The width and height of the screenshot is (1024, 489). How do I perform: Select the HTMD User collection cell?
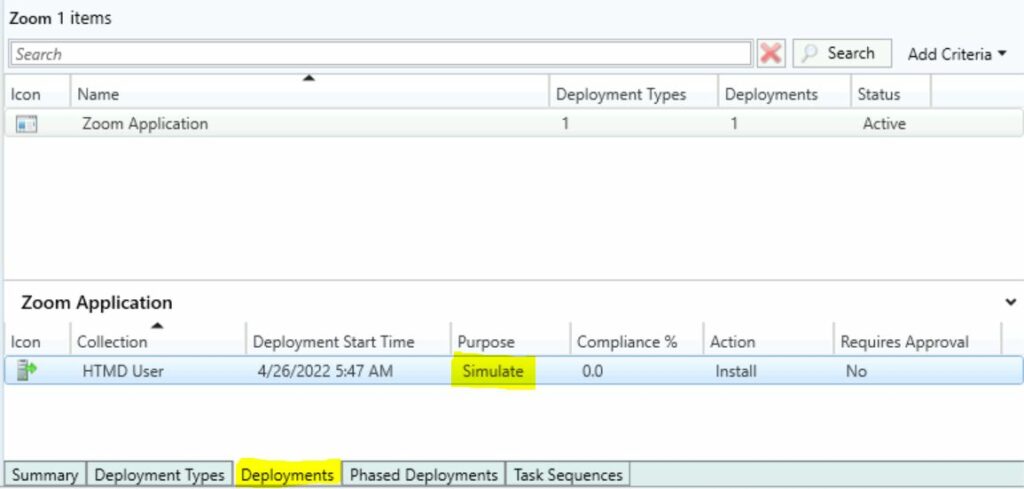point(123,371)
